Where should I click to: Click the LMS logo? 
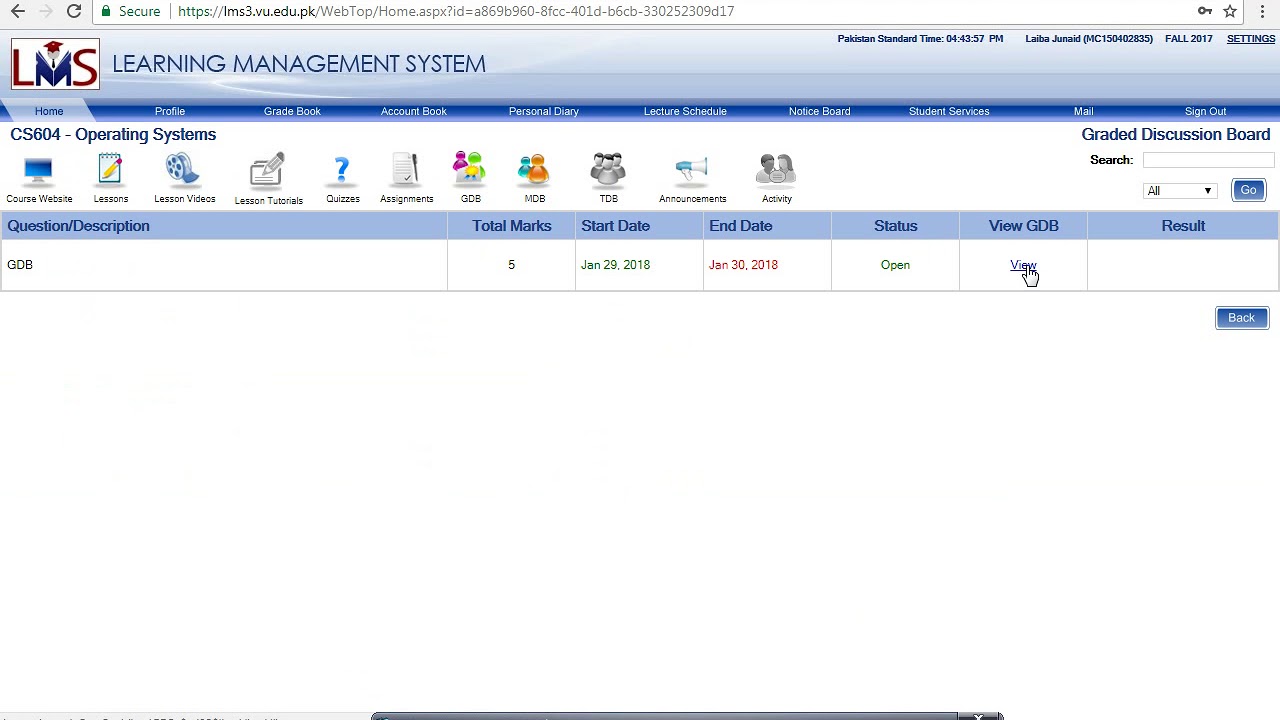point(55,64)
